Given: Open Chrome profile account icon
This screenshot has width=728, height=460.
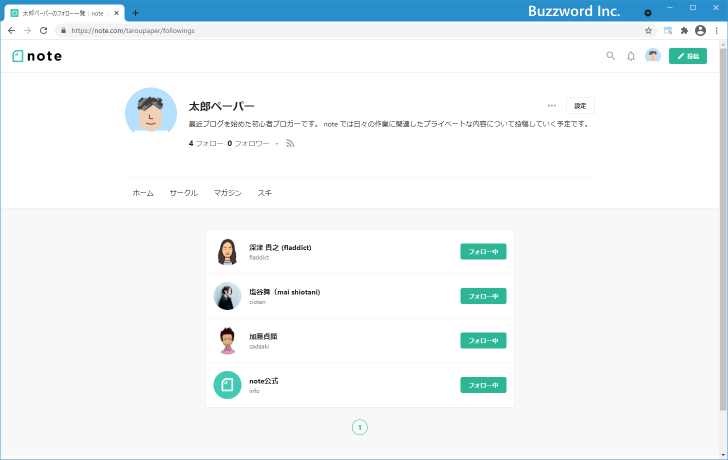Looking at the screenshot, I should [x=700, y=31].
